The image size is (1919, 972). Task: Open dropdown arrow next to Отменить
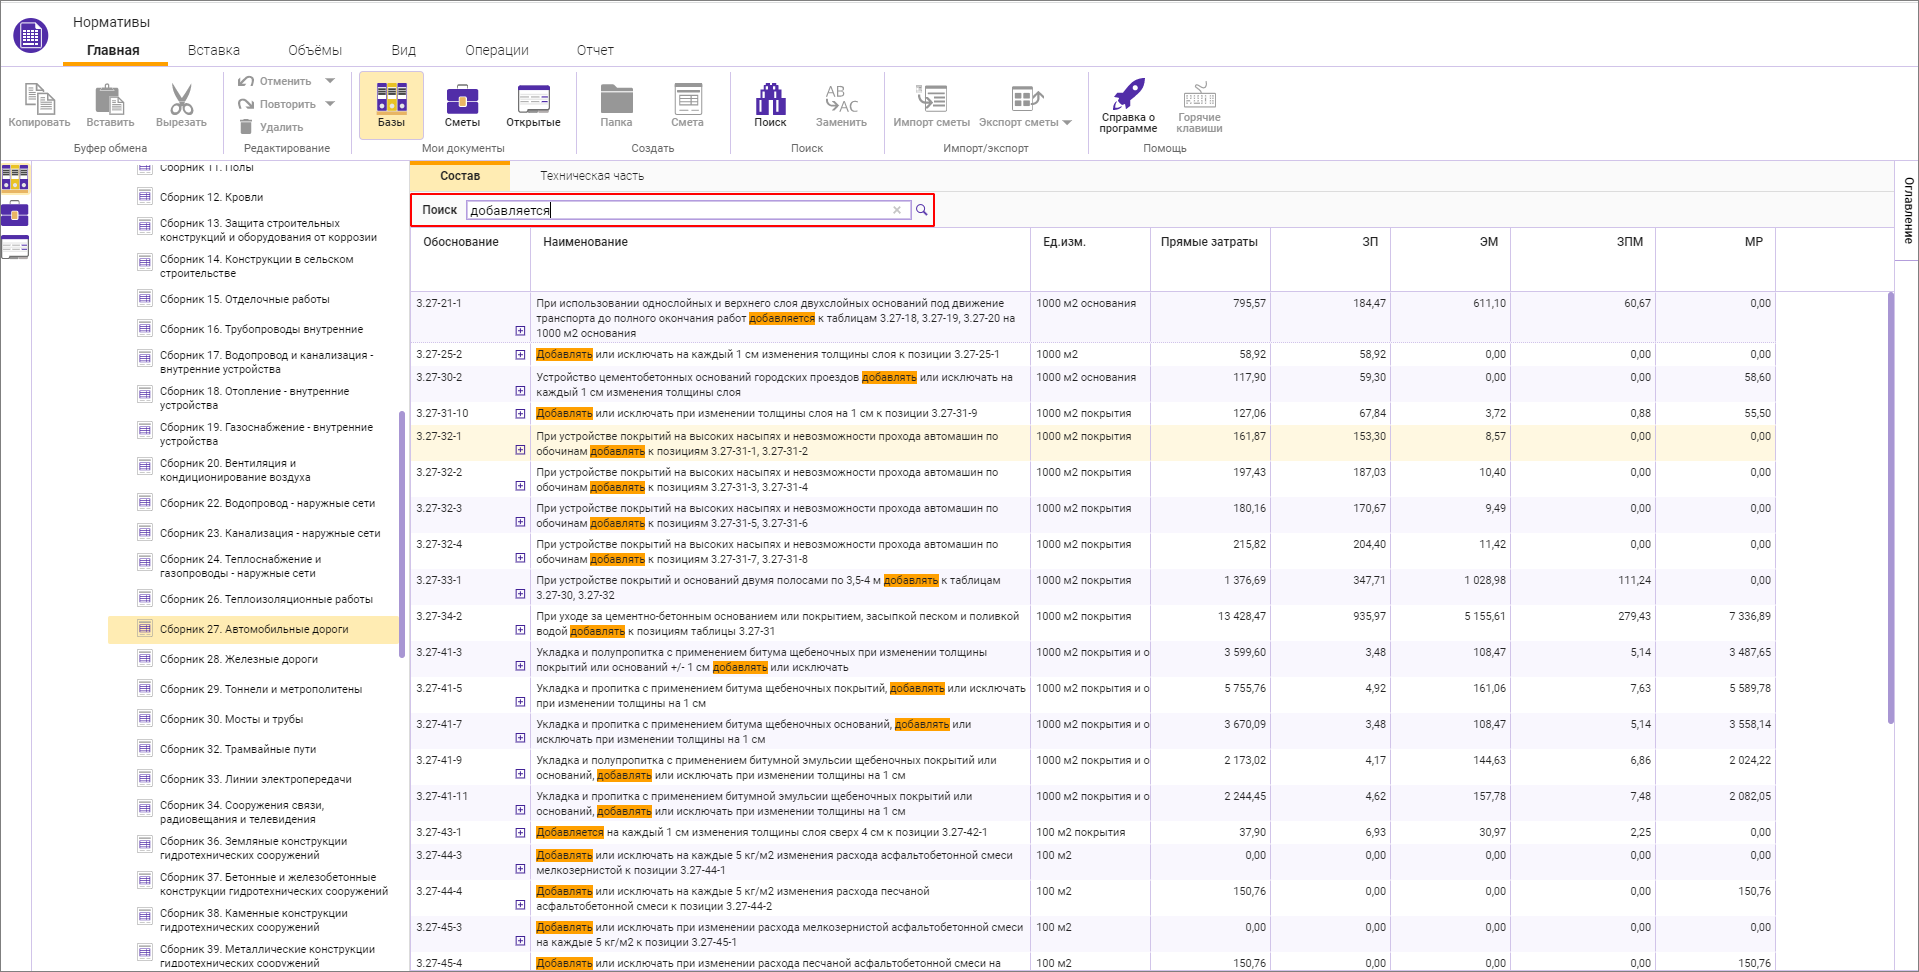coord(330,81)
